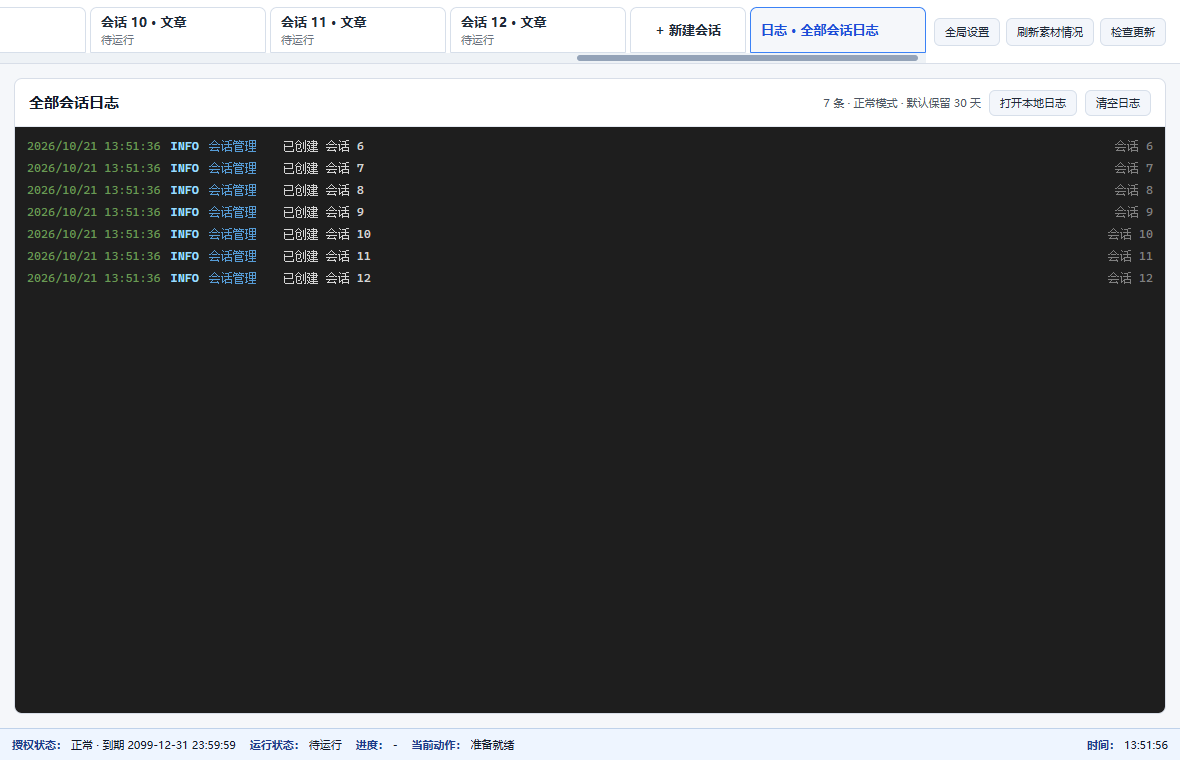Click the 刷新素材情况 button
The height and width of the screenshot is (760, 1180).
click(x=1050, y=32)
